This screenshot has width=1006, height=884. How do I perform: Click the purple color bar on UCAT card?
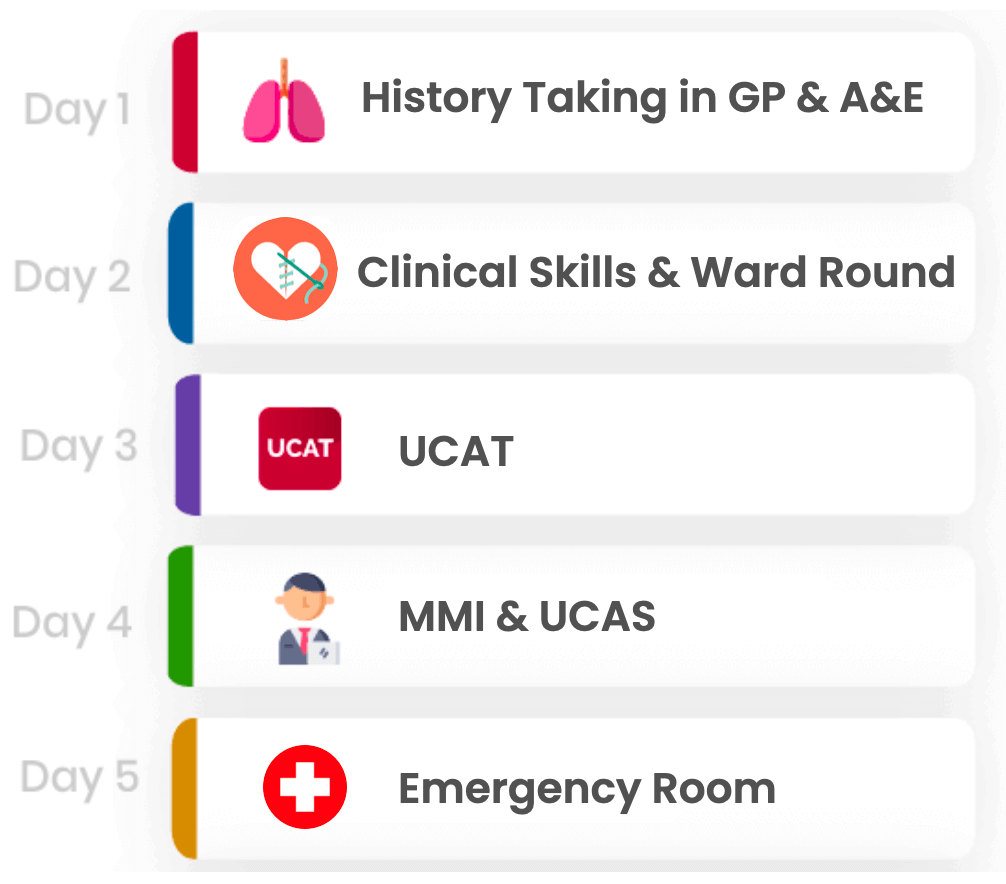187,445
